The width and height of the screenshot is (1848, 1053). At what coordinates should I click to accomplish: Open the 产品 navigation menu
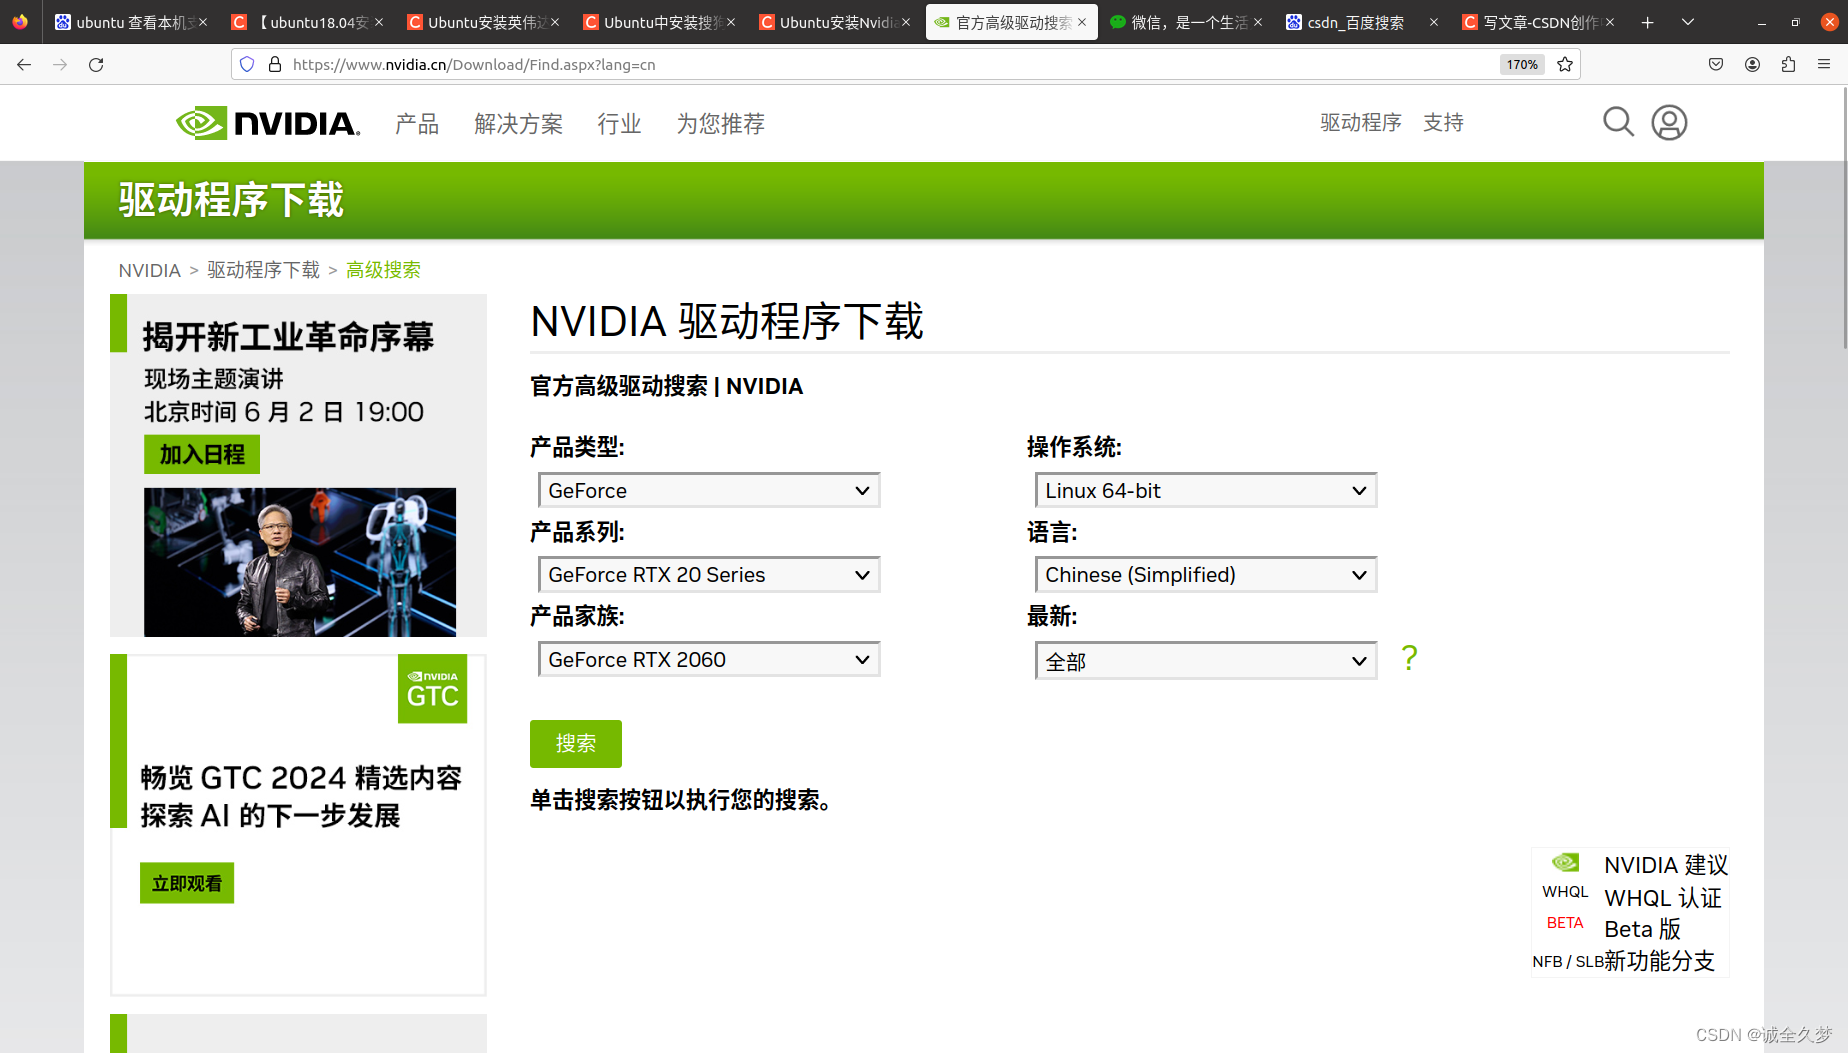[417, 124]
